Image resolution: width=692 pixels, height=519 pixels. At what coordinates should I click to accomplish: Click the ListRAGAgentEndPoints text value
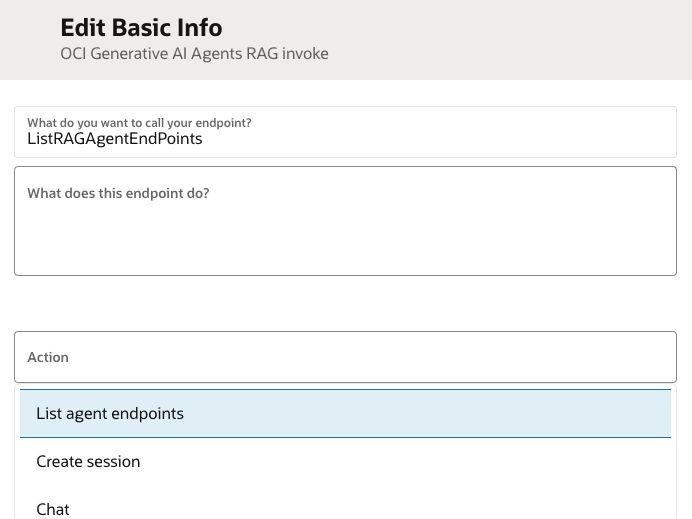pyautogui.click(x=115, y=139)
